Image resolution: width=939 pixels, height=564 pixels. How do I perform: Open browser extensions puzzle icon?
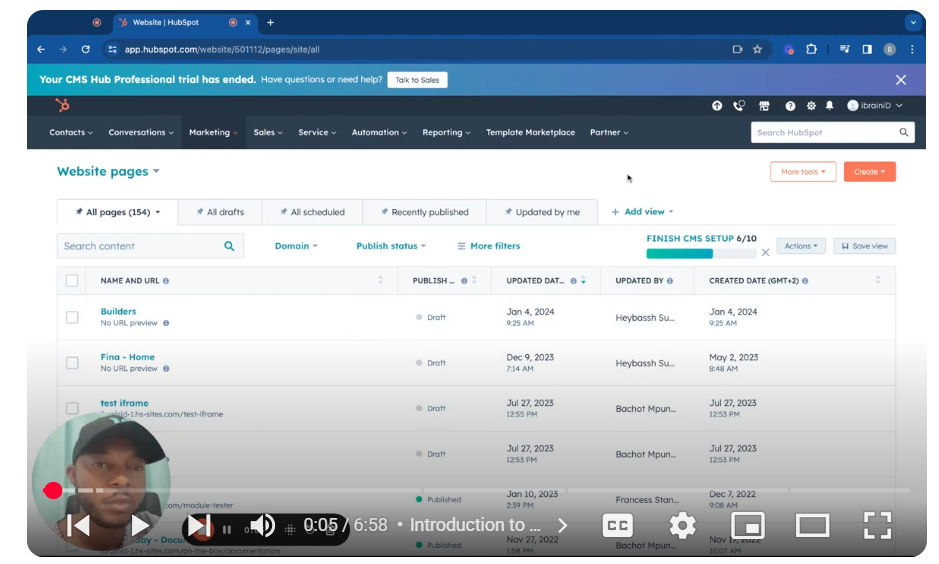point(811,49)
